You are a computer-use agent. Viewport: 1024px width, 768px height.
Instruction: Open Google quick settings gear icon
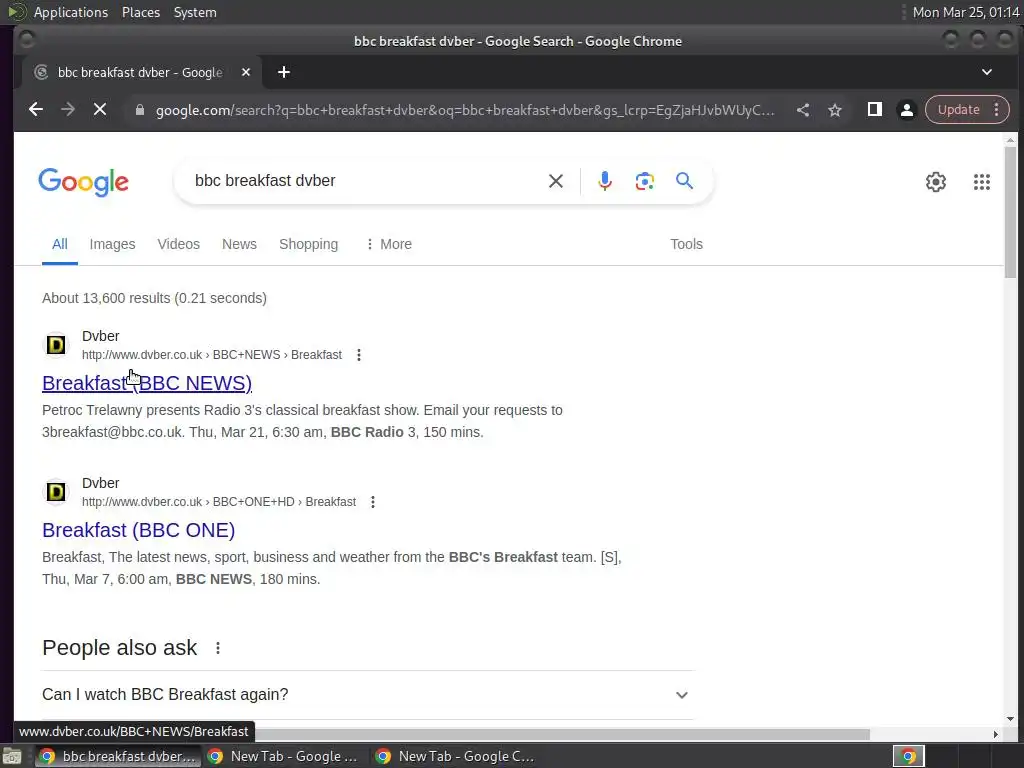click(x=936, y=182)
